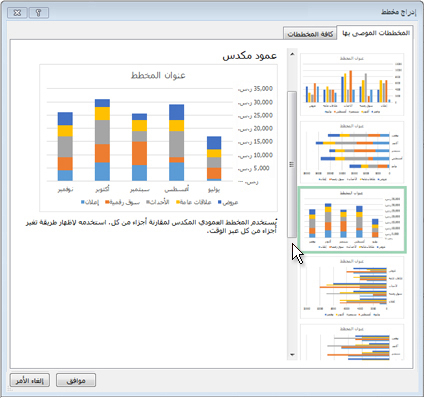
Task: Click the يوليو stacked column in preview
Action: click(x=214, y=159)
